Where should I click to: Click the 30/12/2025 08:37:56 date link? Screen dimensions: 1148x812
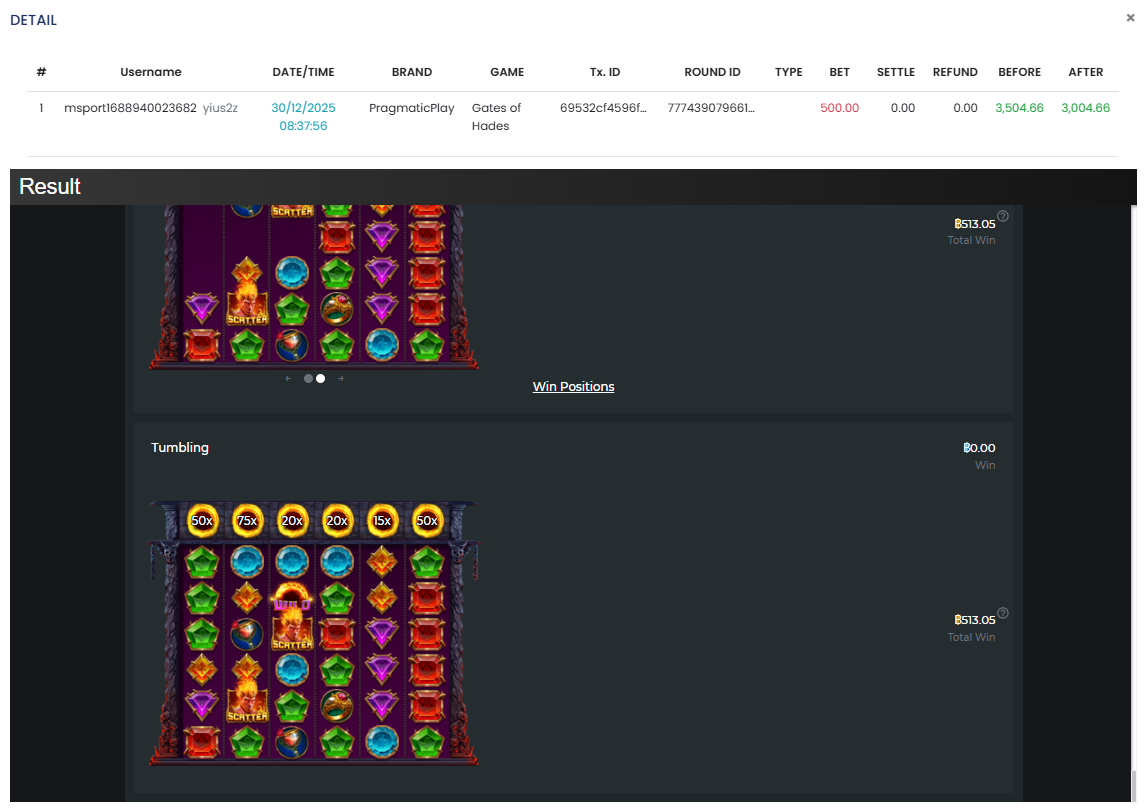coord(303,117)
